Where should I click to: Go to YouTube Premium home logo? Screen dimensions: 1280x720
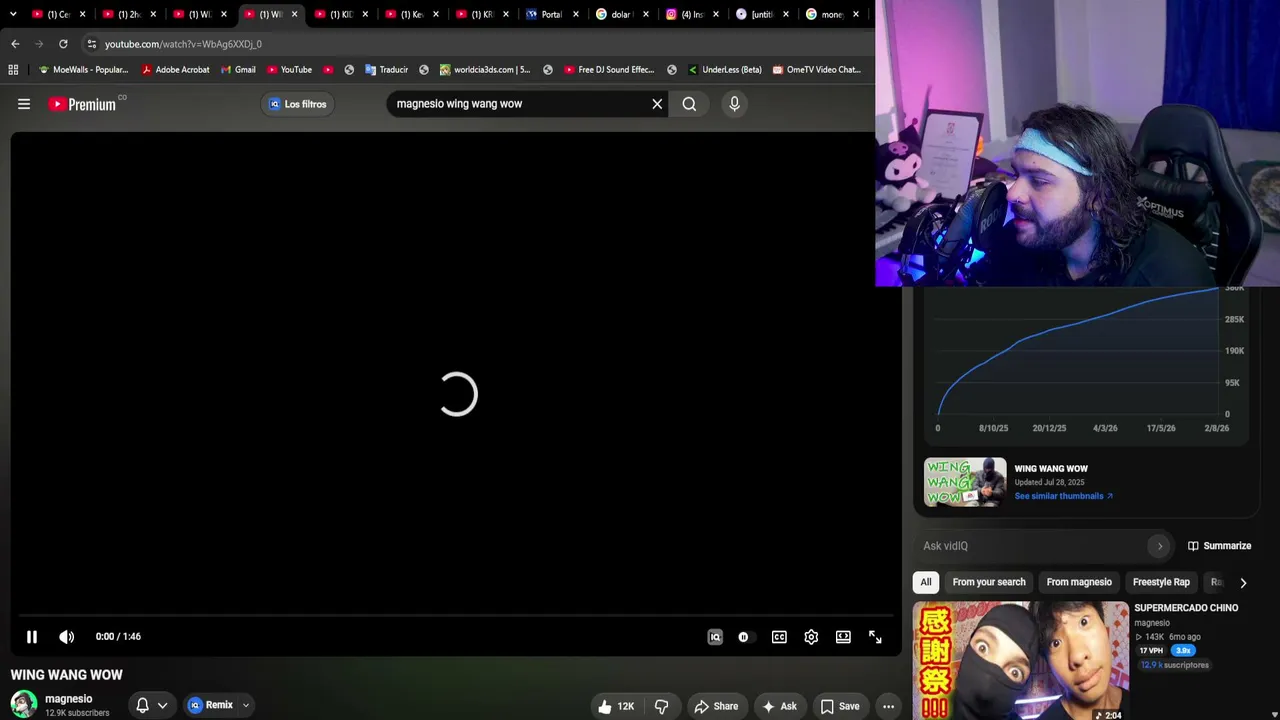pos(85,104)
